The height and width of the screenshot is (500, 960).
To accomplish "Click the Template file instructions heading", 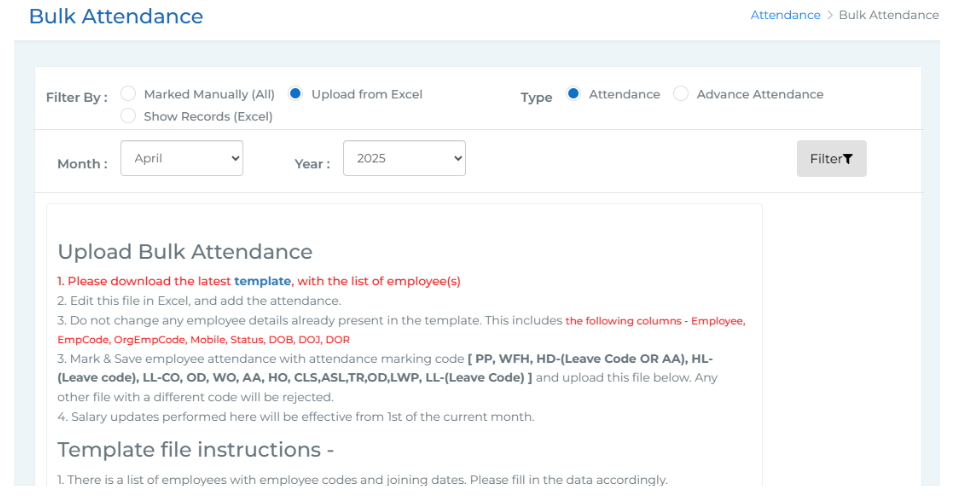I will pyautogui.click(x=196, y=449).
